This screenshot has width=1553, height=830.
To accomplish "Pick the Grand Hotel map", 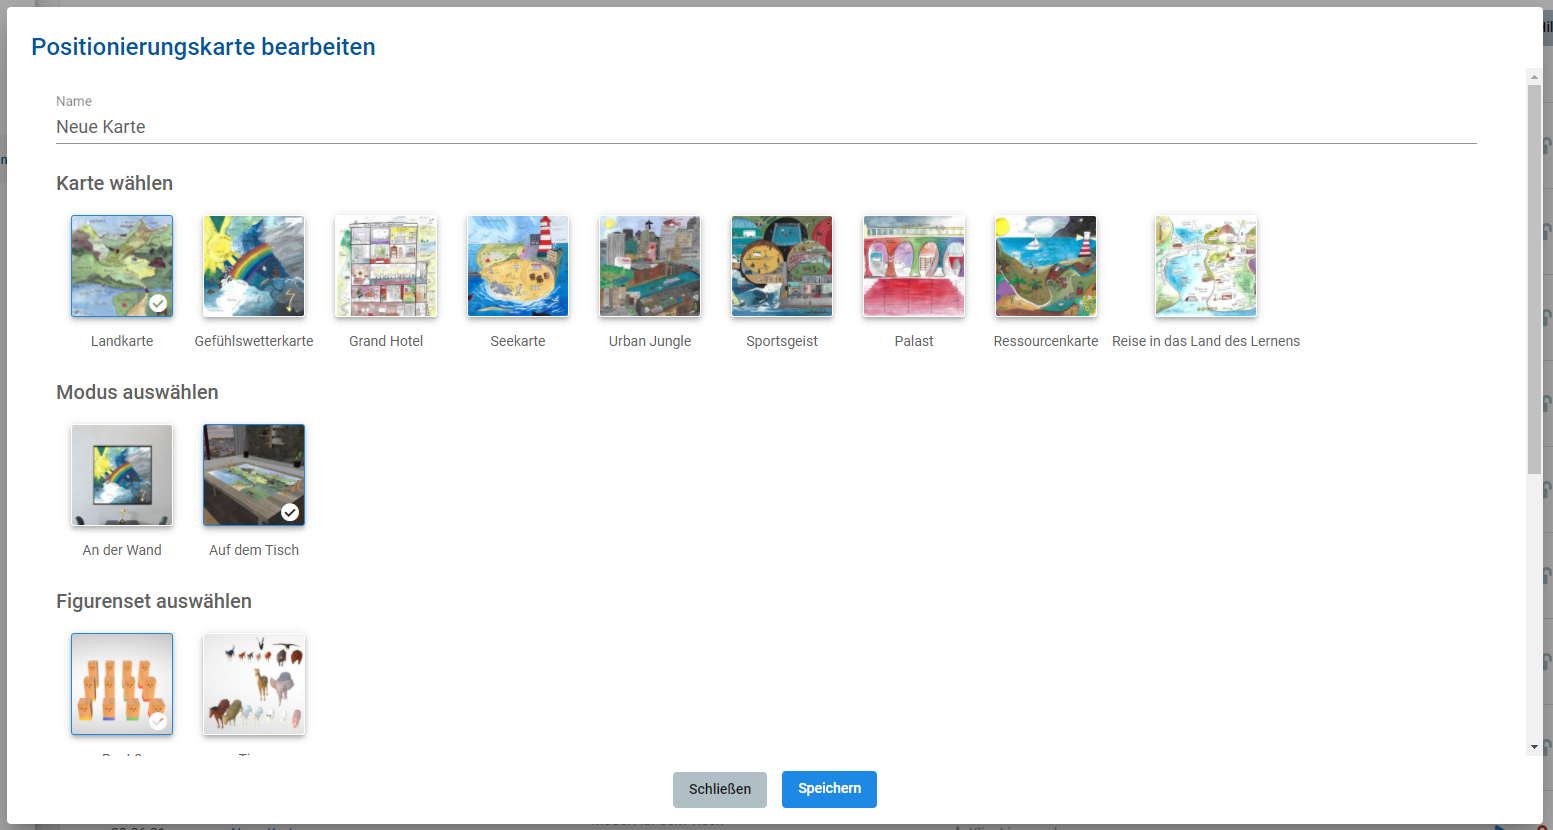I will click(x=386, y=266).
